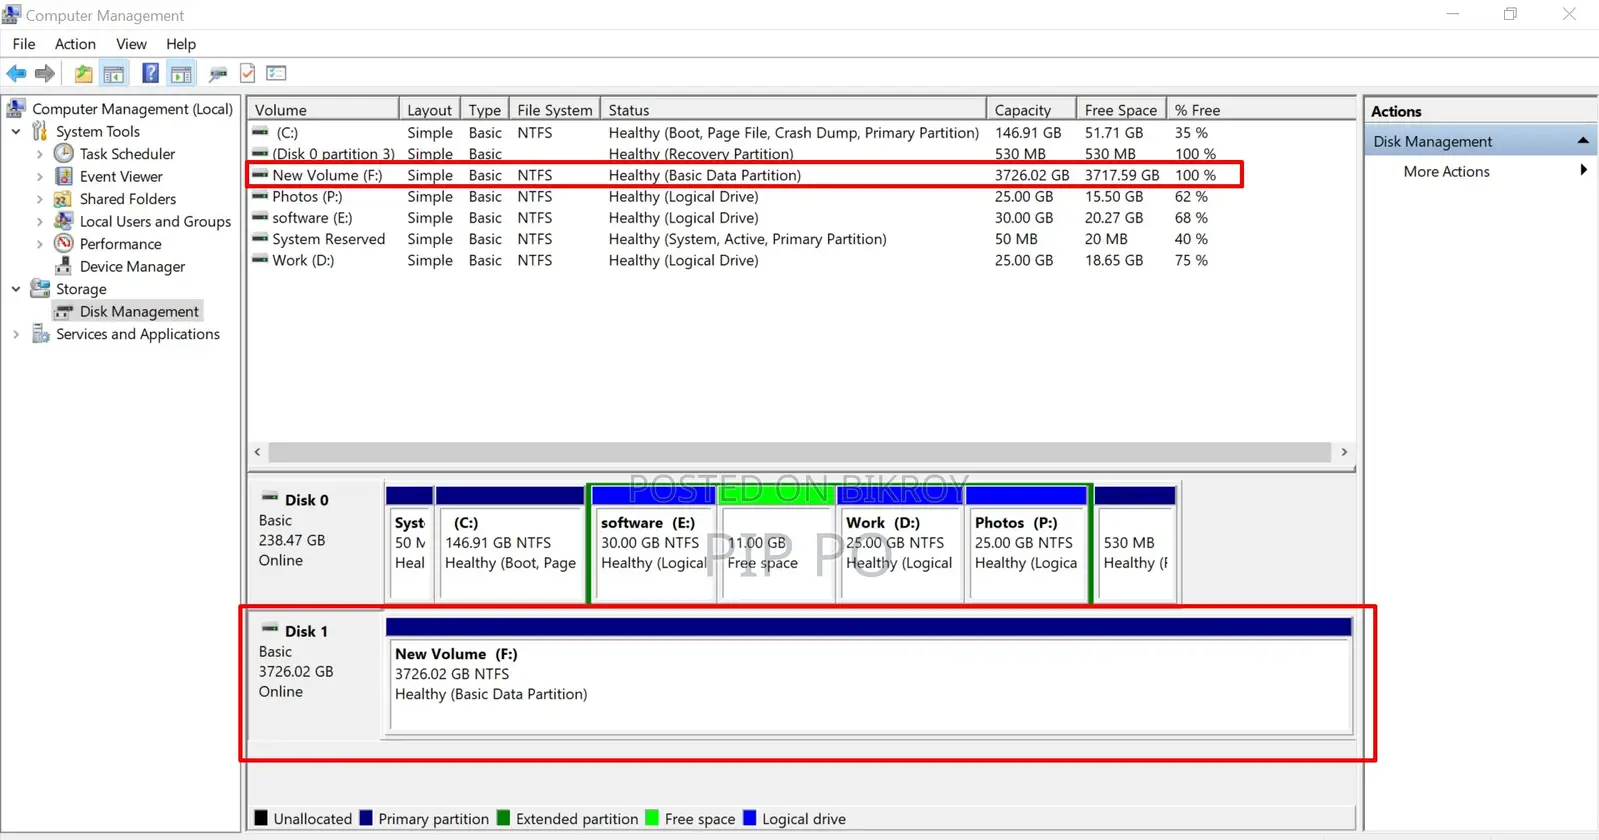Select the New Volume (F:) block on Disk 1
Image resolution: width=1599 pixels, height=840 pixels.
click(868, 676)
